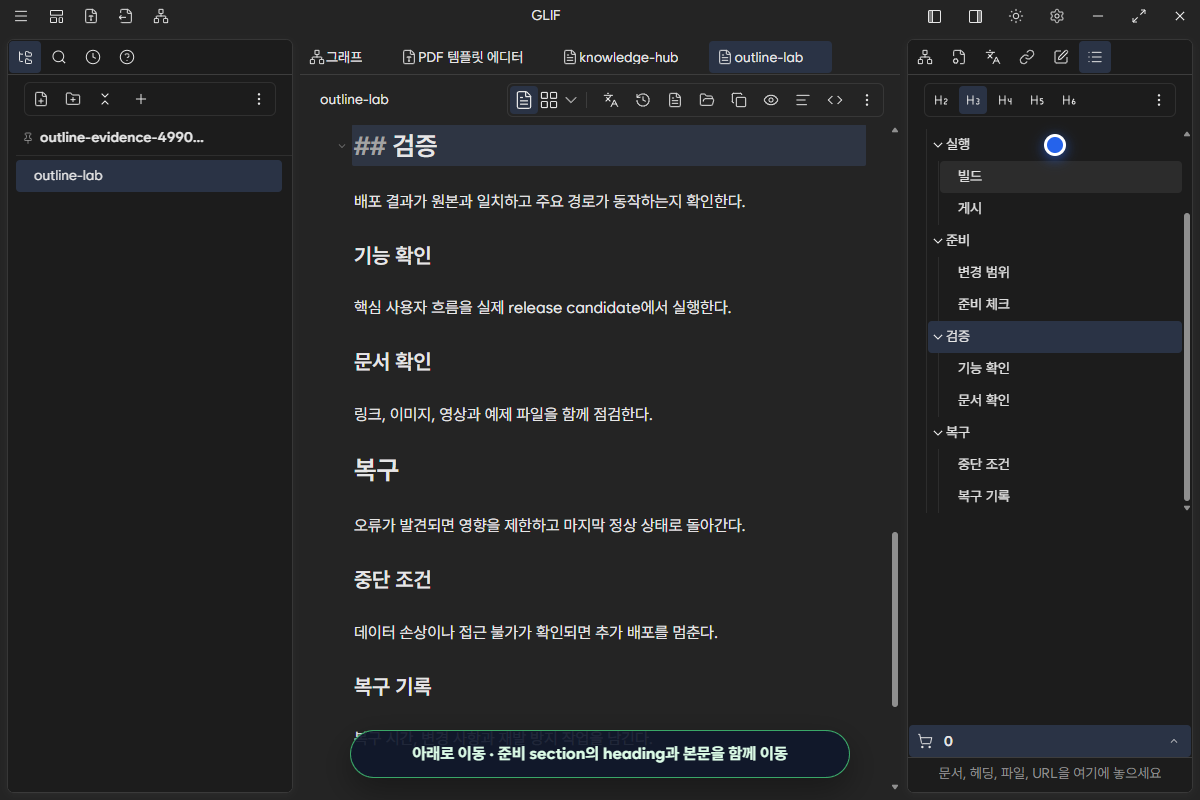Click the import file icon in title bar
The image size is (1200, 800).
tap(125, 16)
